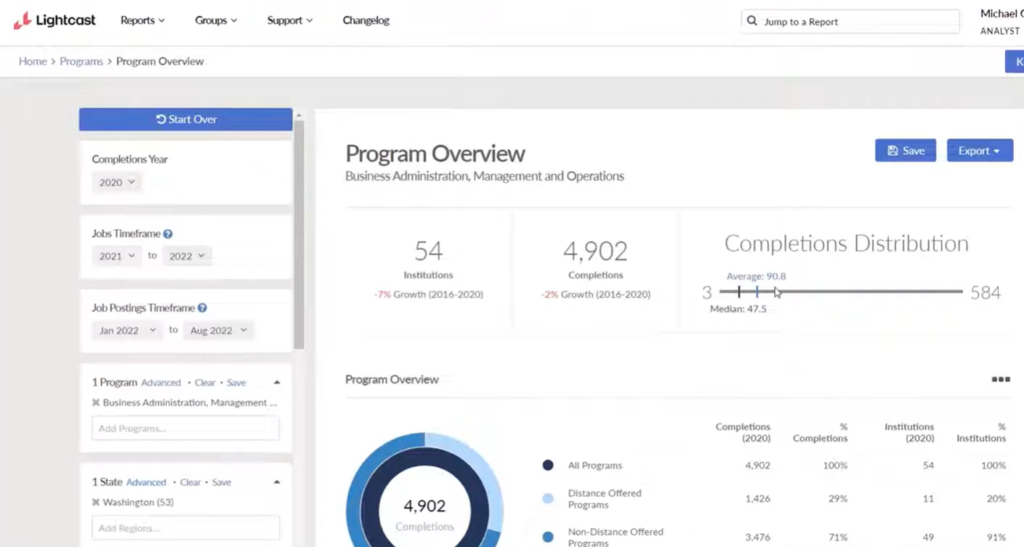Image resolution: width=1024 pixels, height=547 pixels.
Task: Open the Changelog page
Action: (366, 21)
